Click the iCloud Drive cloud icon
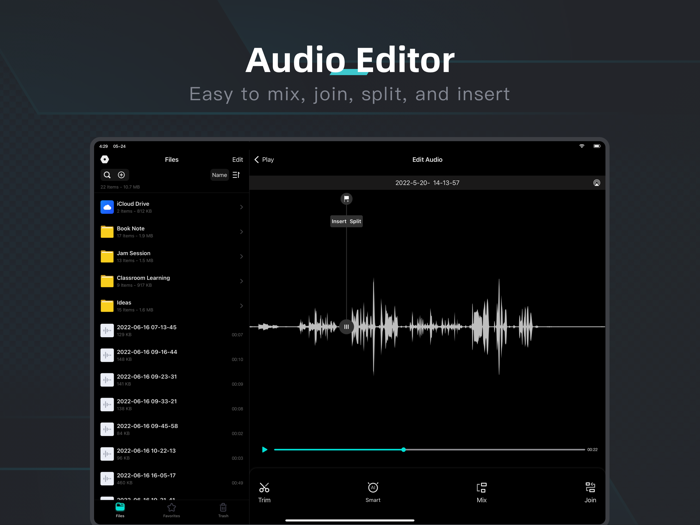The width and height of the screenshot is (700, 525). click(107, 207)
